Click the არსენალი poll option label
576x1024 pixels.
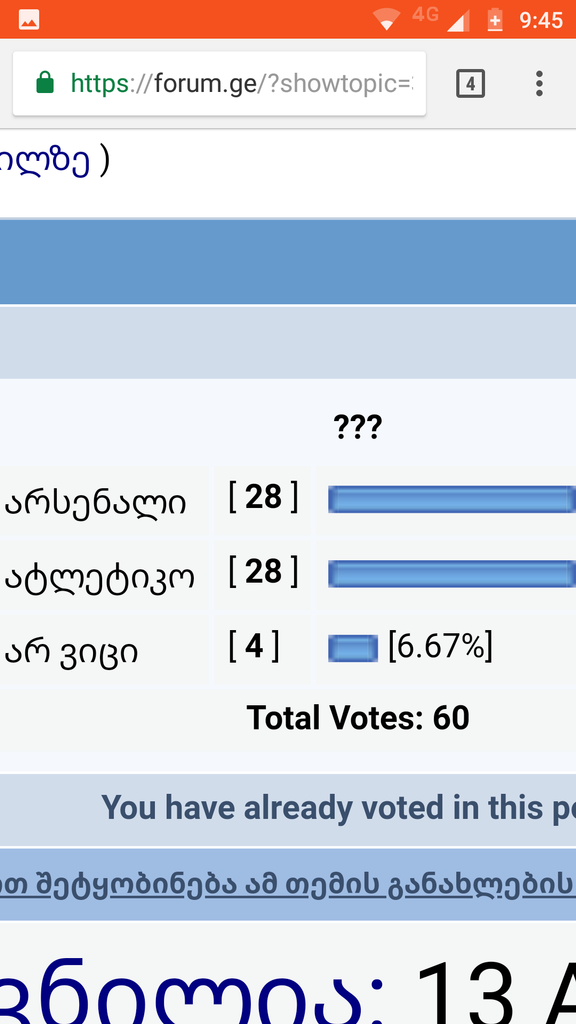[x=95, y=504]
